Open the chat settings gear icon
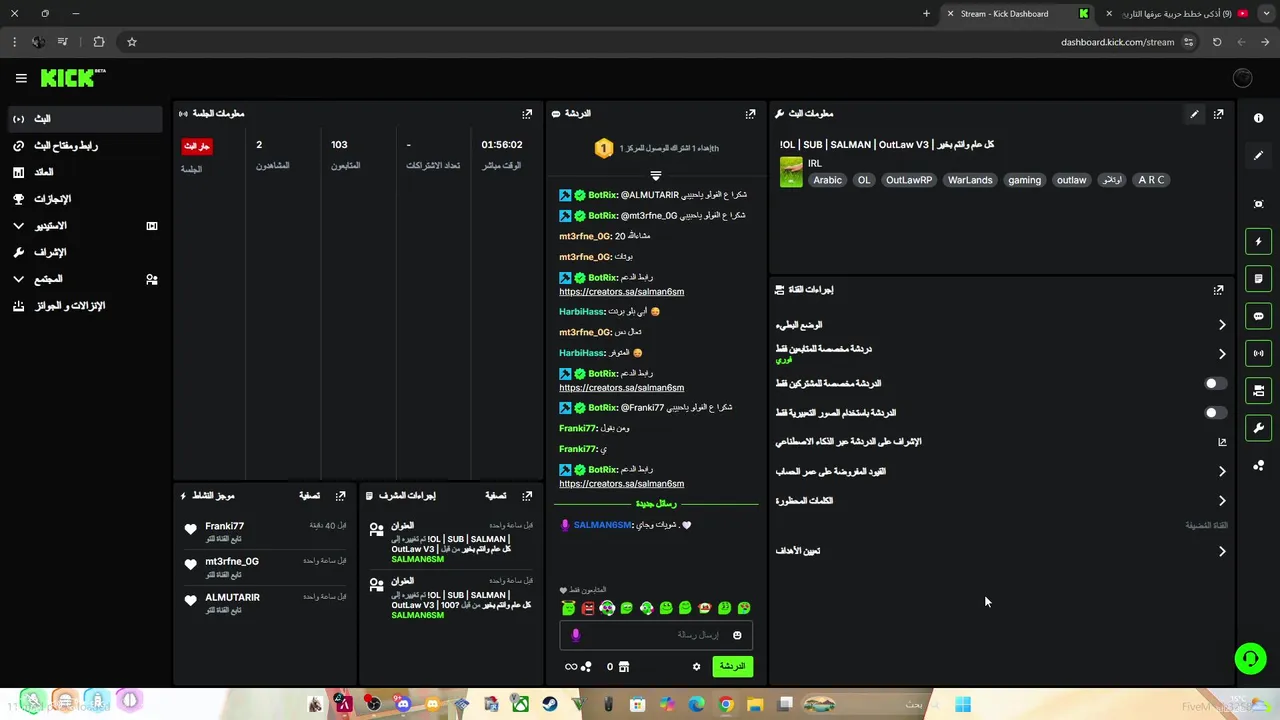This screenshot has width=1280, height=720. click(x=697, y=666)
